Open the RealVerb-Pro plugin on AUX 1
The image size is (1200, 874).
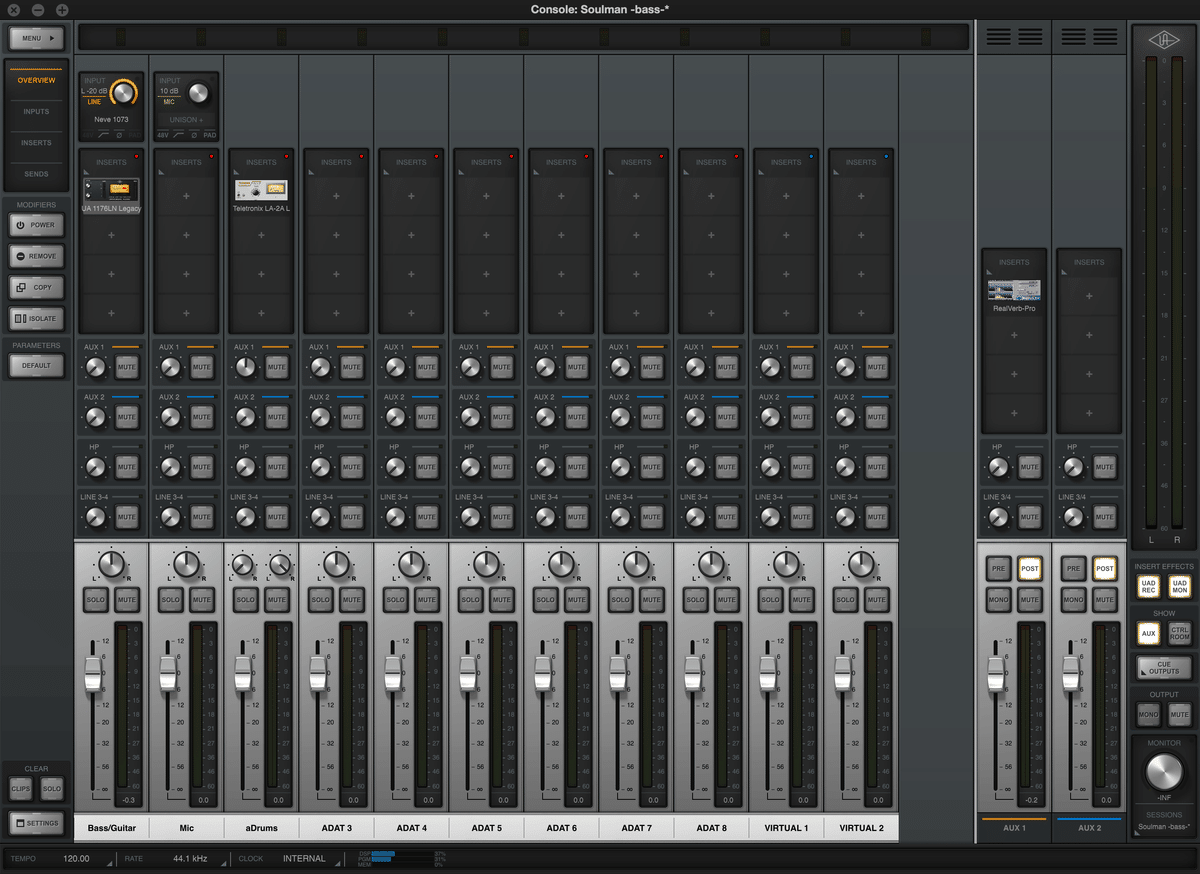[1014, 290]
